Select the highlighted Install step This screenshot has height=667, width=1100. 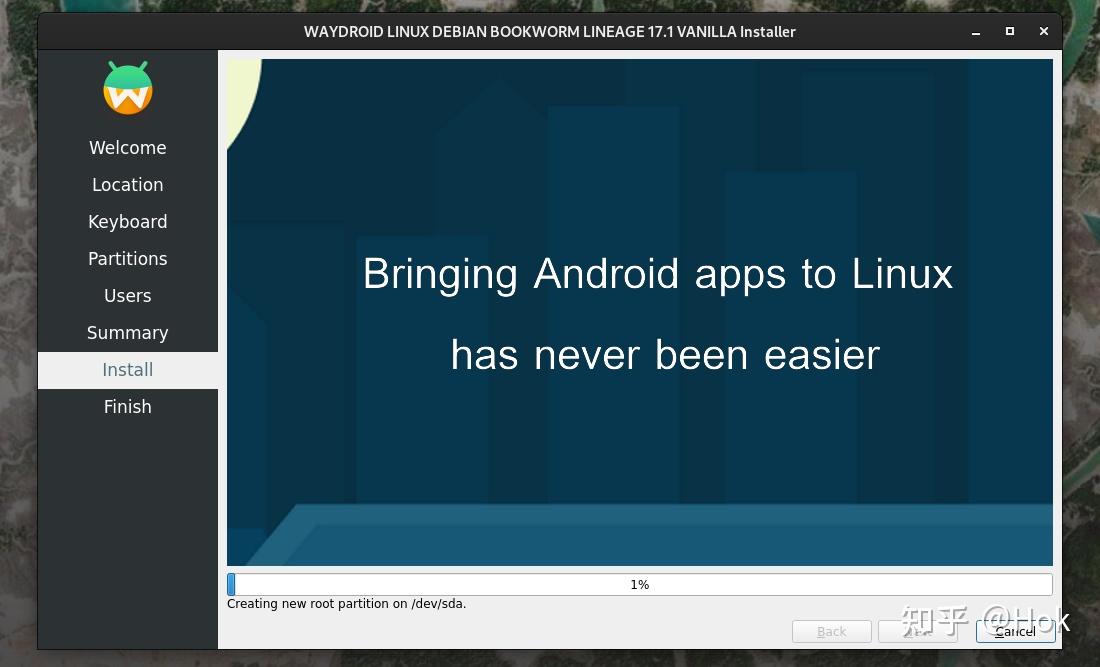[x=127, y=369]
